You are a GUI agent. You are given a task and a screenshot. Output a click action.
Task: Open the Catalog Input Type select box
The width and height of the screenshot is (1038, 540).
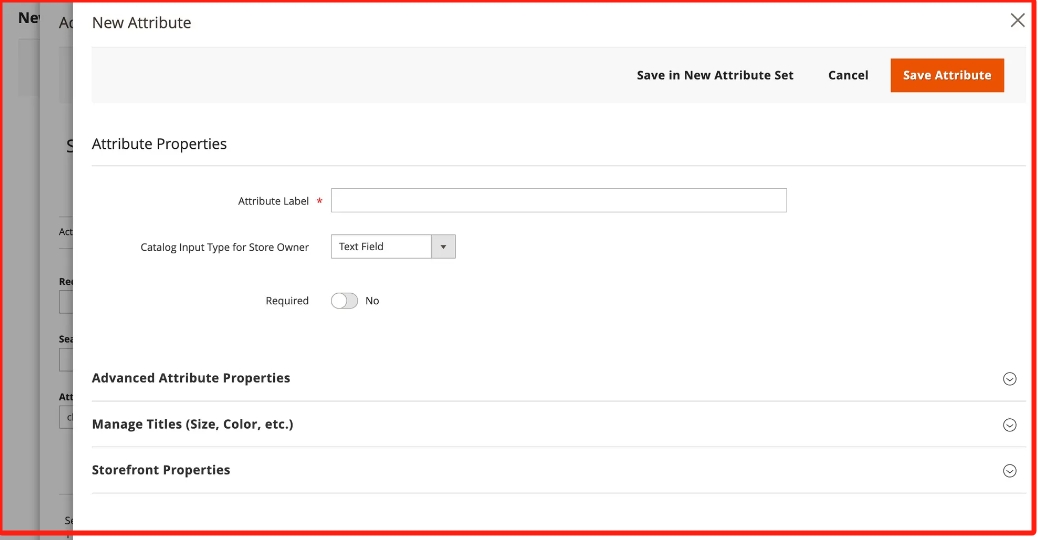coord(382,246)
